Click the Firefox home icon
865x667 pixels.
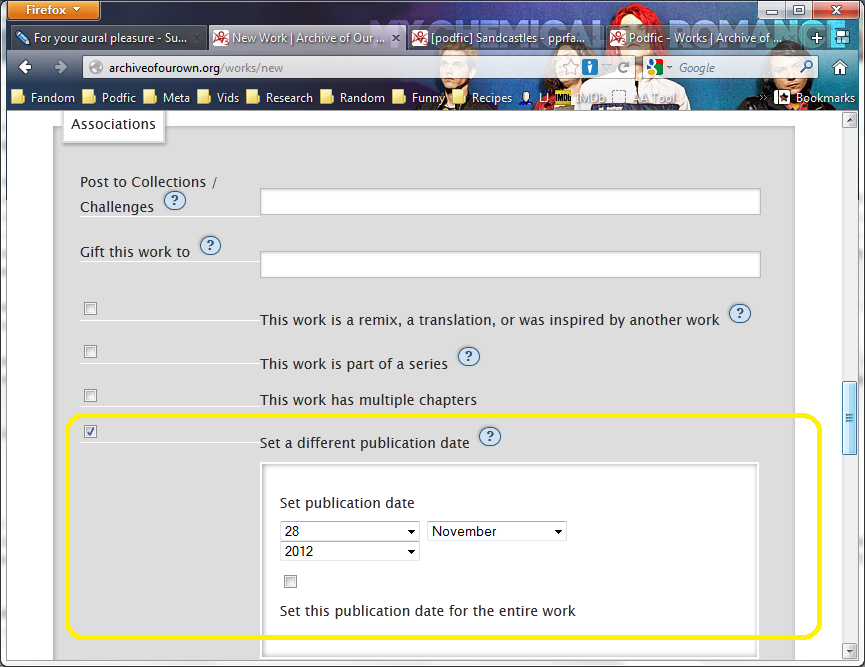click(x=839, y=67)
